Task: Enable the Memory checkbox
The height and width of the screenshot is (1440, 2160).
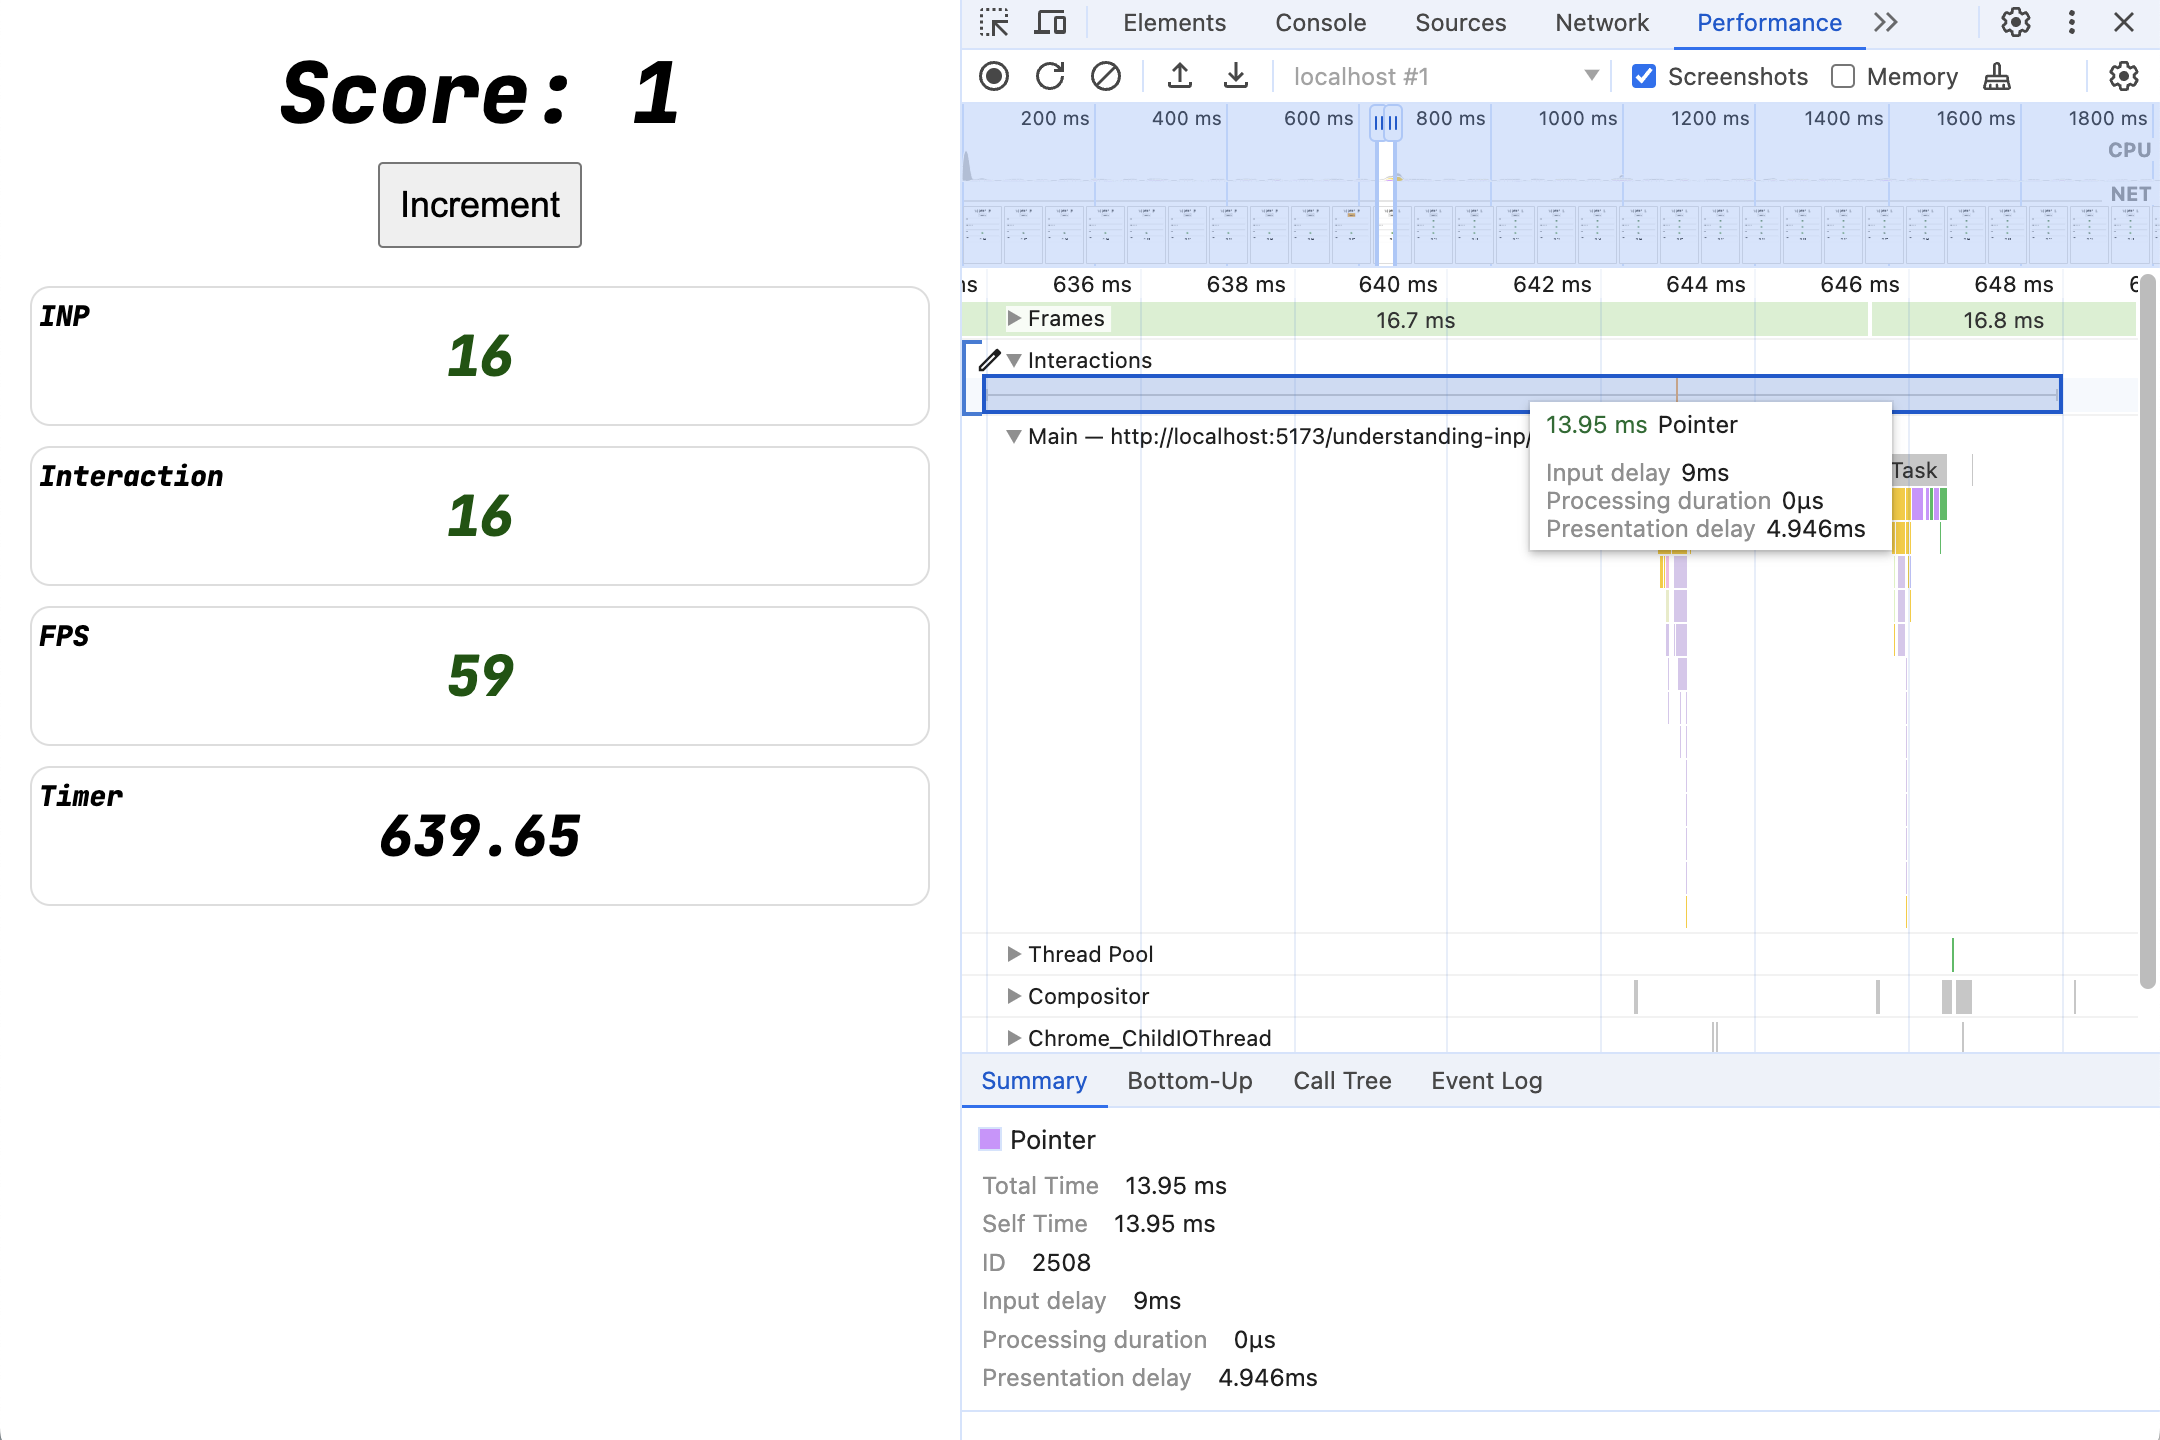Action: pyautogui.click(x=1839, y=77)
